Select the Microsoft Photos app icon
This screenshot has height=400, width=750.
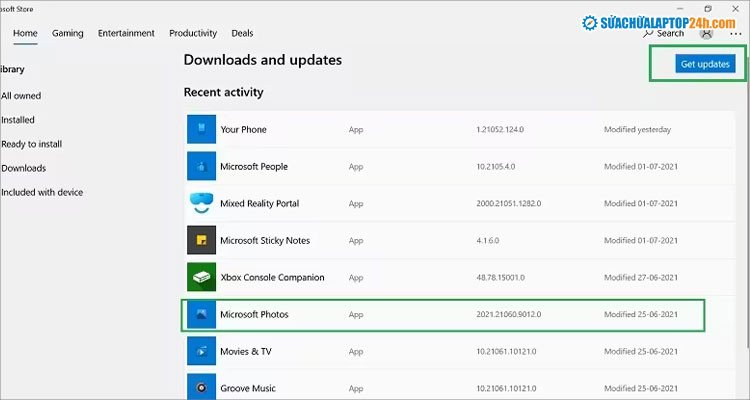(201, 314)
